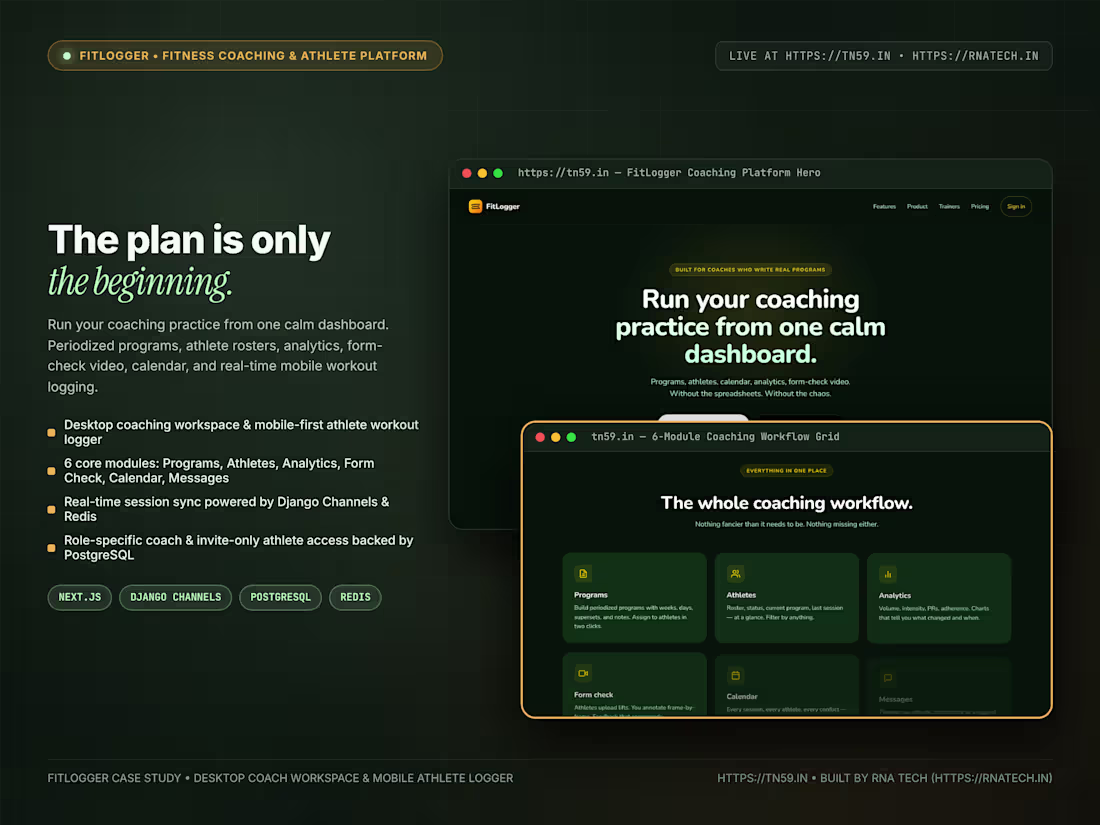1100x825 pixels.
Task: Click yellow minimize dot in Hero window
Action: pos(482,173)
